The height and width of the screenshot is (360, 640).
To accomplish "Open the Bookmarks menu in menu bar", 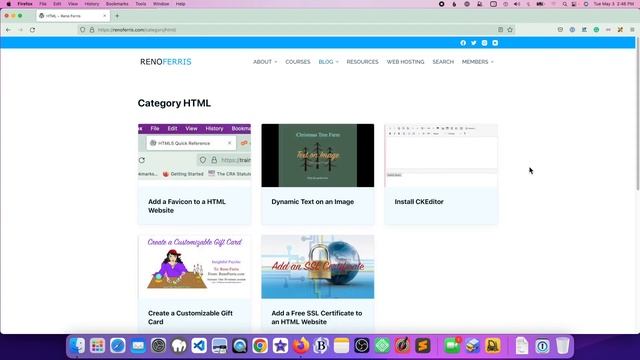I will click(x=117, y=4).
